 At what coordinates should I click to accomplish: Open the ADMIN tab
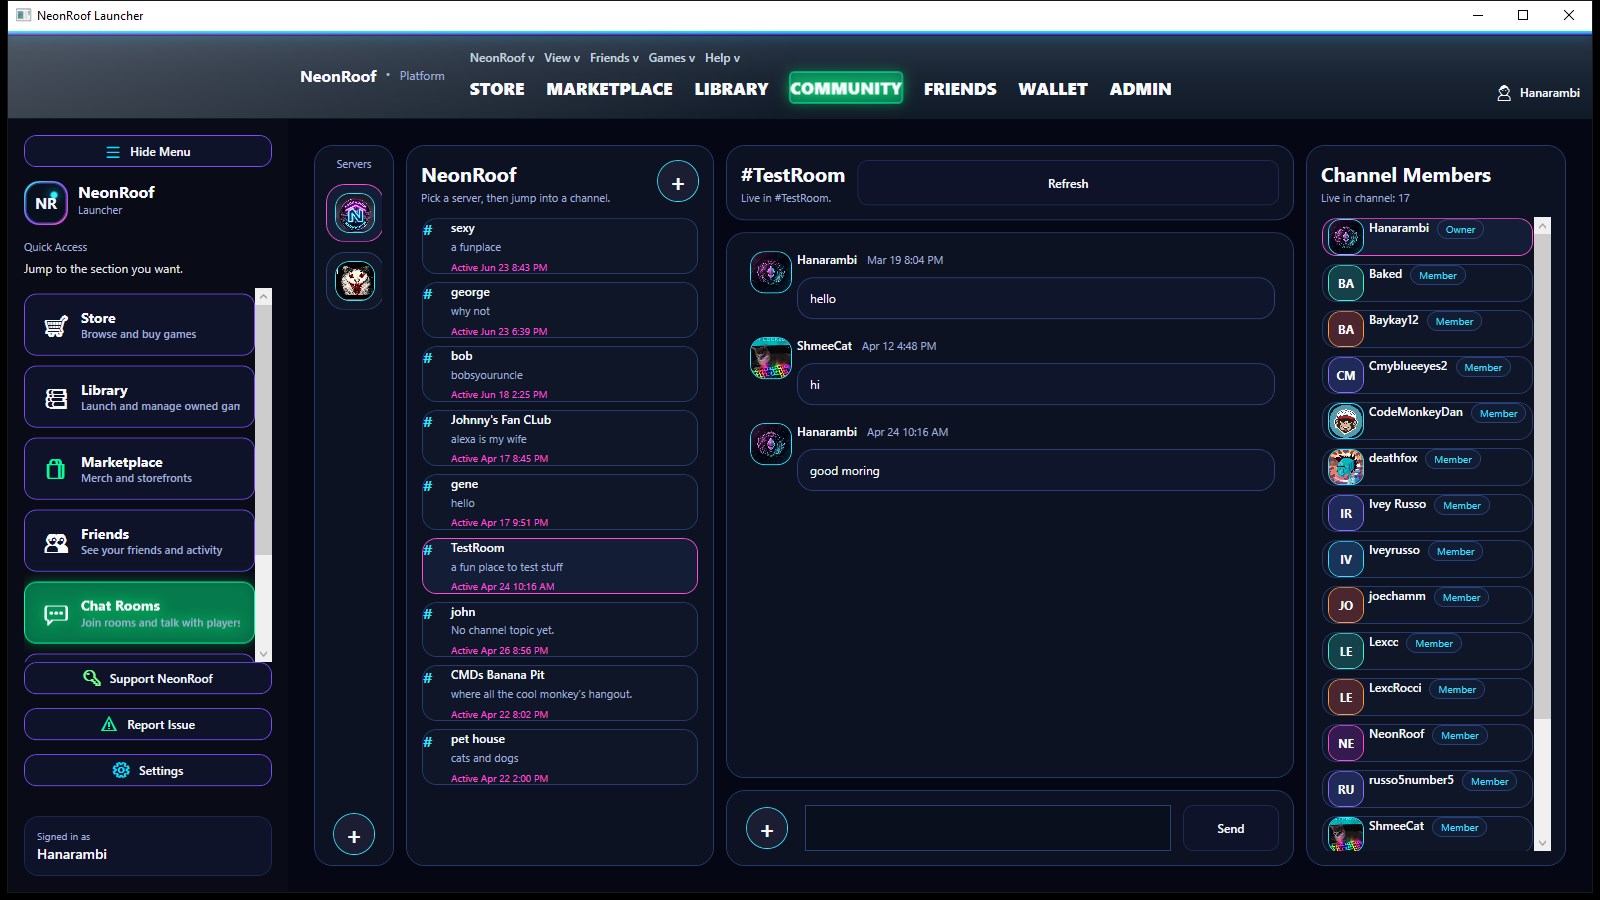click(1140, 89)
